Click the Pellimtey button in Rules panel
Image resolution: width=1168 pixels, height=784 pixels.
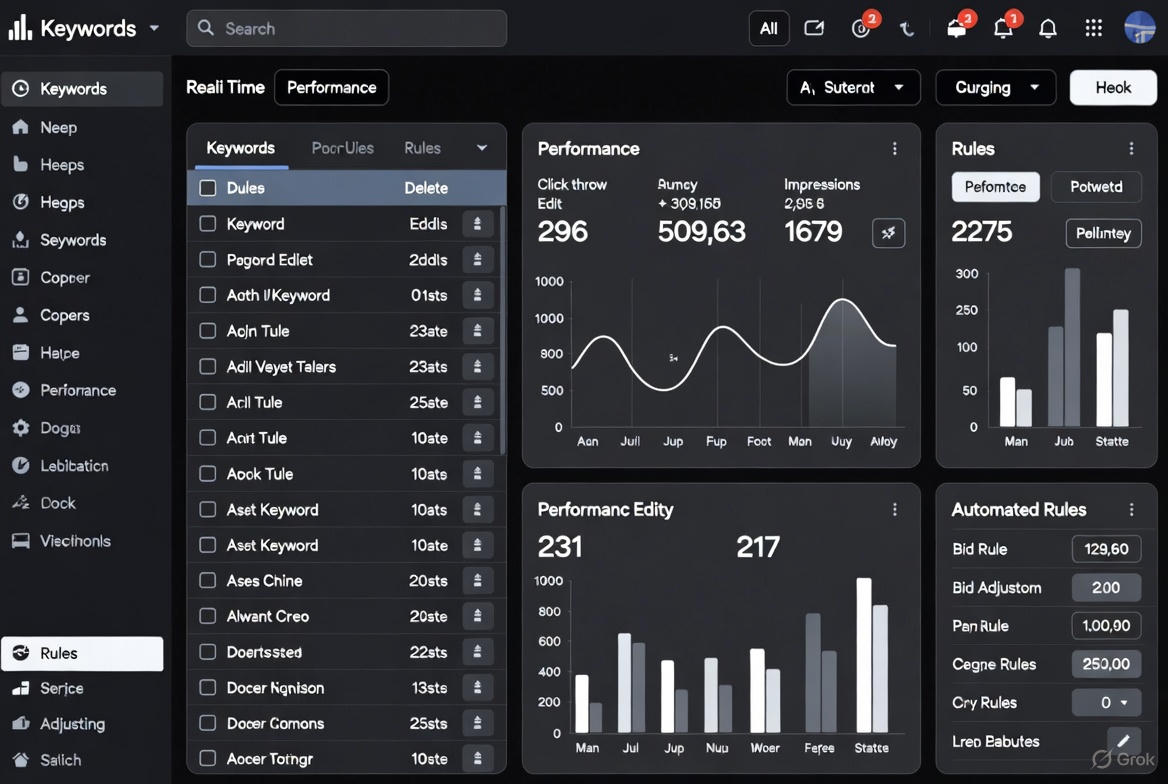[x=1103, y=233]
